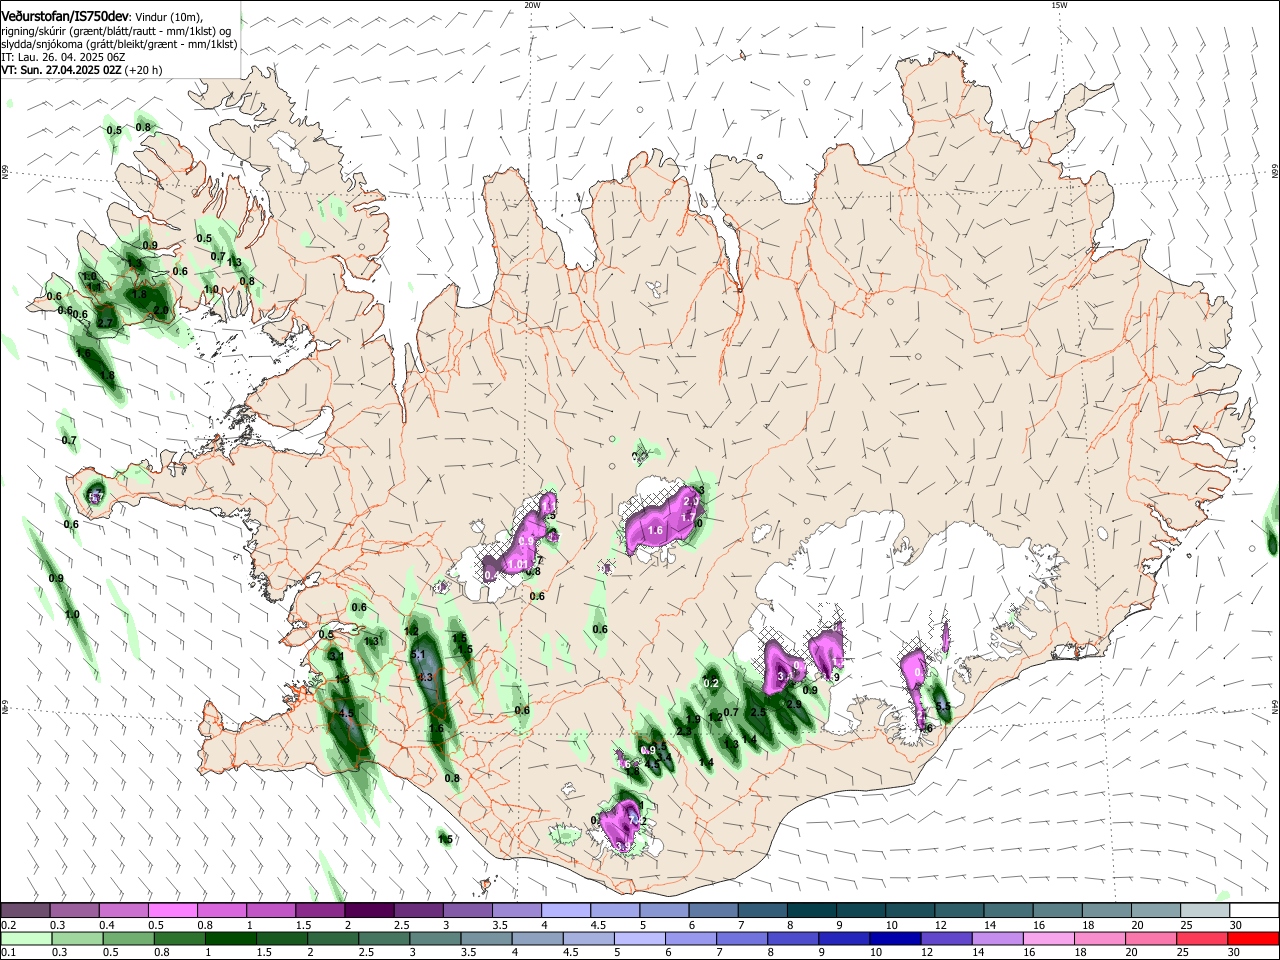Click the 5.5 value in the southeast green patch
The image size is (1280, 960).
point(943,706)
